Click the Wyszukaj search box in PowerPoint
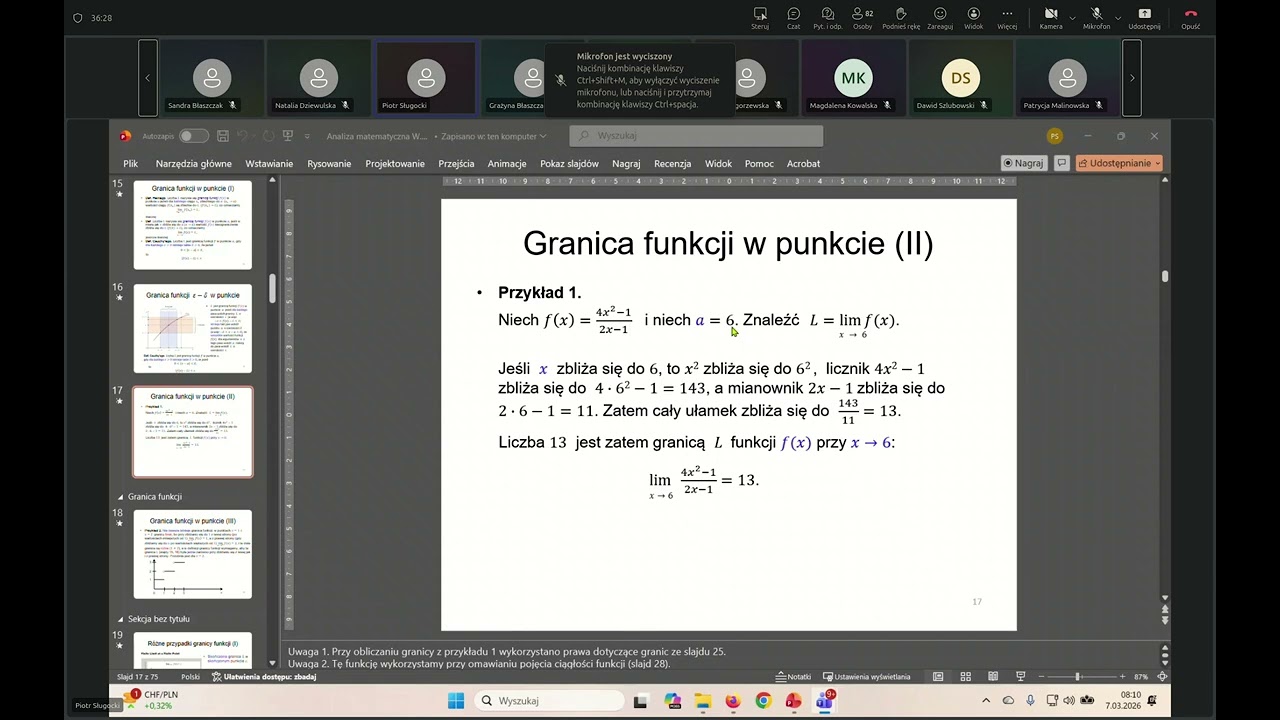 click(696, 136)
